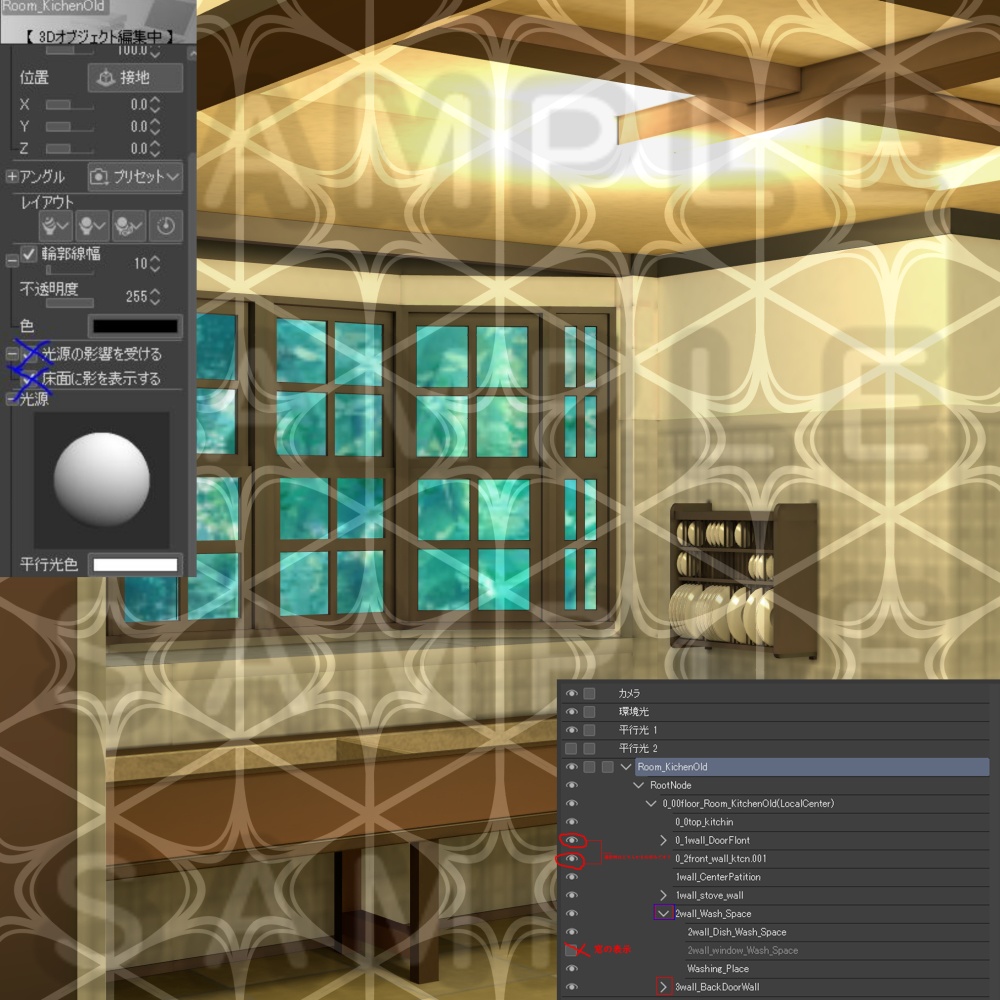Open the third layout preset icon dropdown
The width and height of the screenshot is (1000, 1000).
click(129, 226)
